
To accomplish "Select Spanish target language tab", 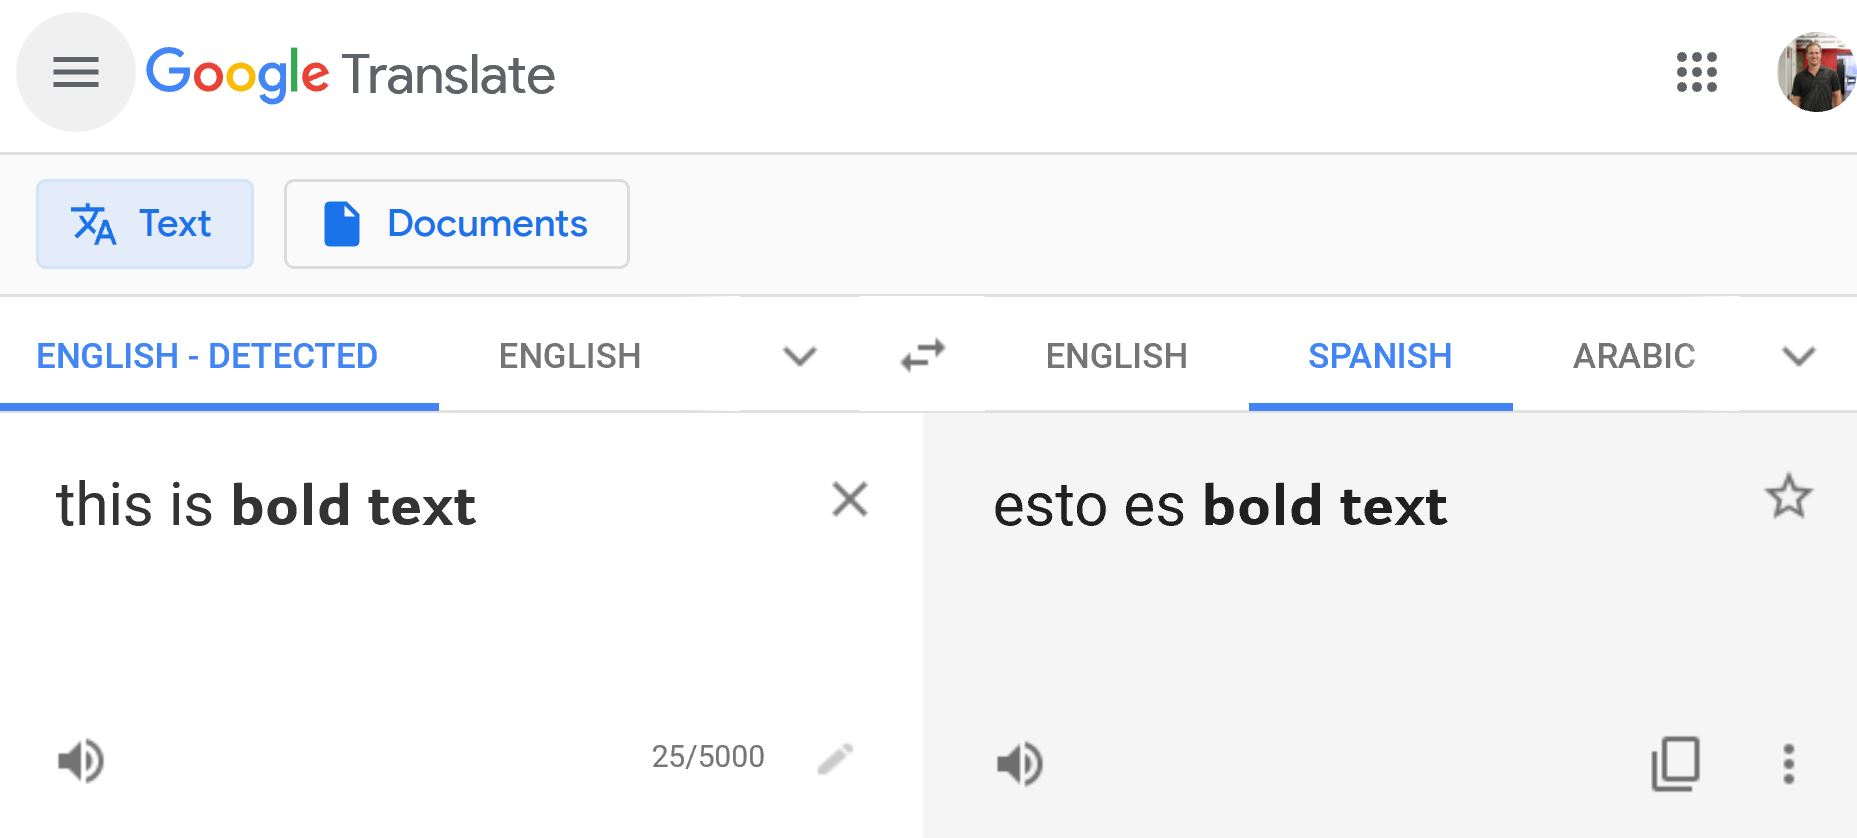I will coord(1380,356).
